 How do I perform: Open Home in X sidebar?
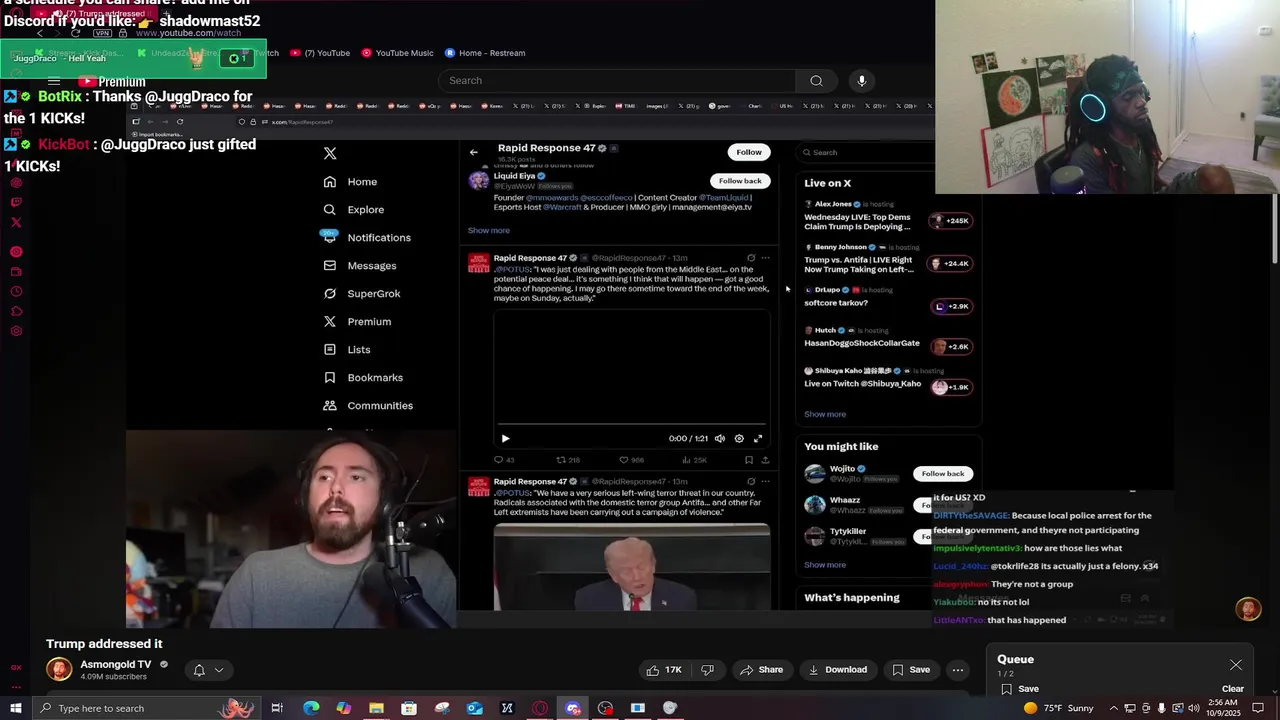[x=350, y=182]
